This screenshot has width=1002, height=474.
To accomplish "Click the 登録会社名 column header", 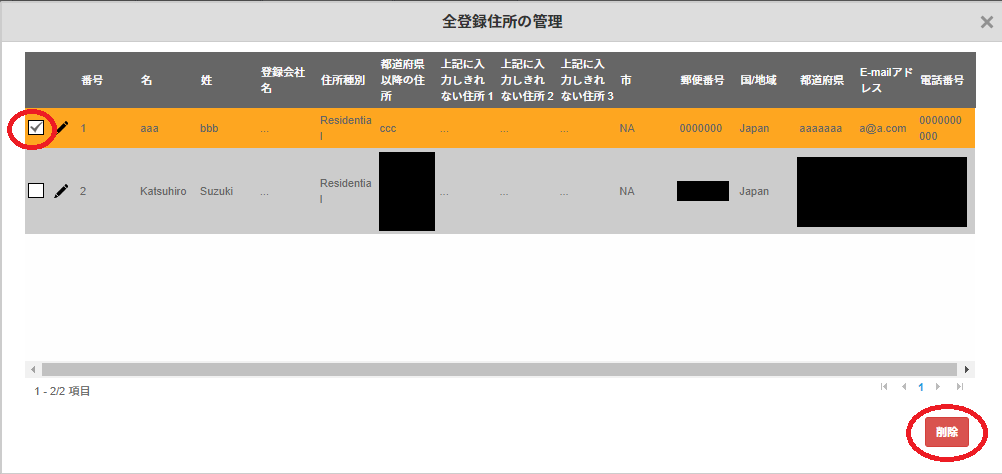I will pos(282,80).
